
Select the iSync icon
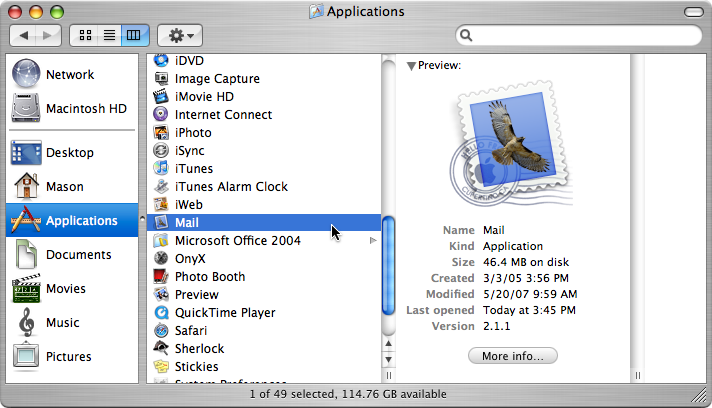pos(161,151)
